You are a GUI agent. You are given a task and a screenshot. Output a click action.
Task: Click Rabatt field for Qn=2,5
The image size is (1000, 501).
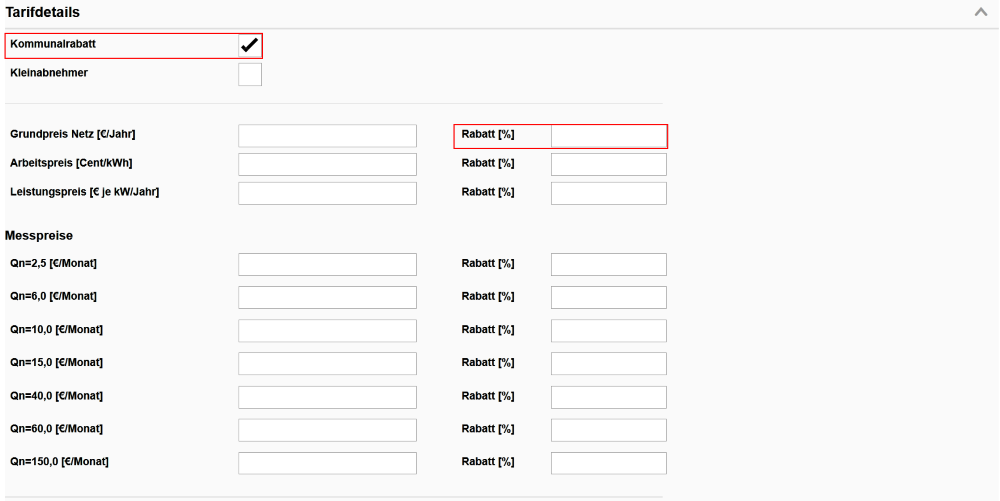tap(608, 264)
